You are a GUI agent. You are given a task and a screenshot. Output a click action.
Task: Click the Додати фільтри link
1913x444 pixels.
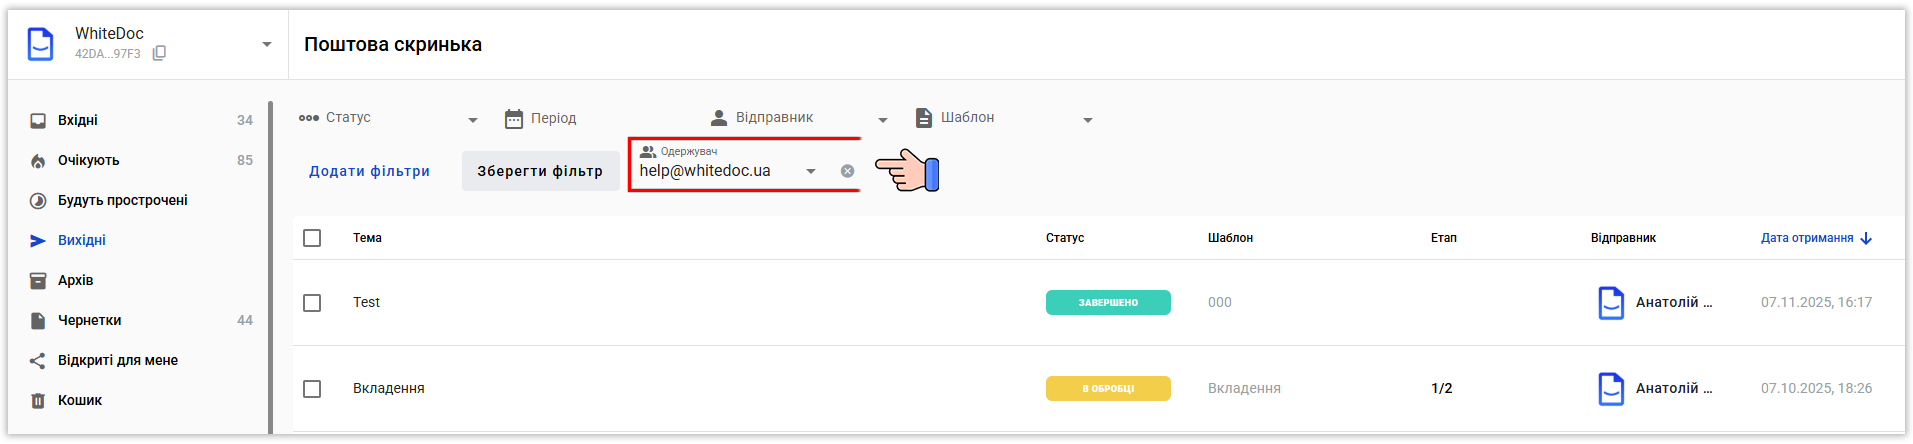coord(369,171)
